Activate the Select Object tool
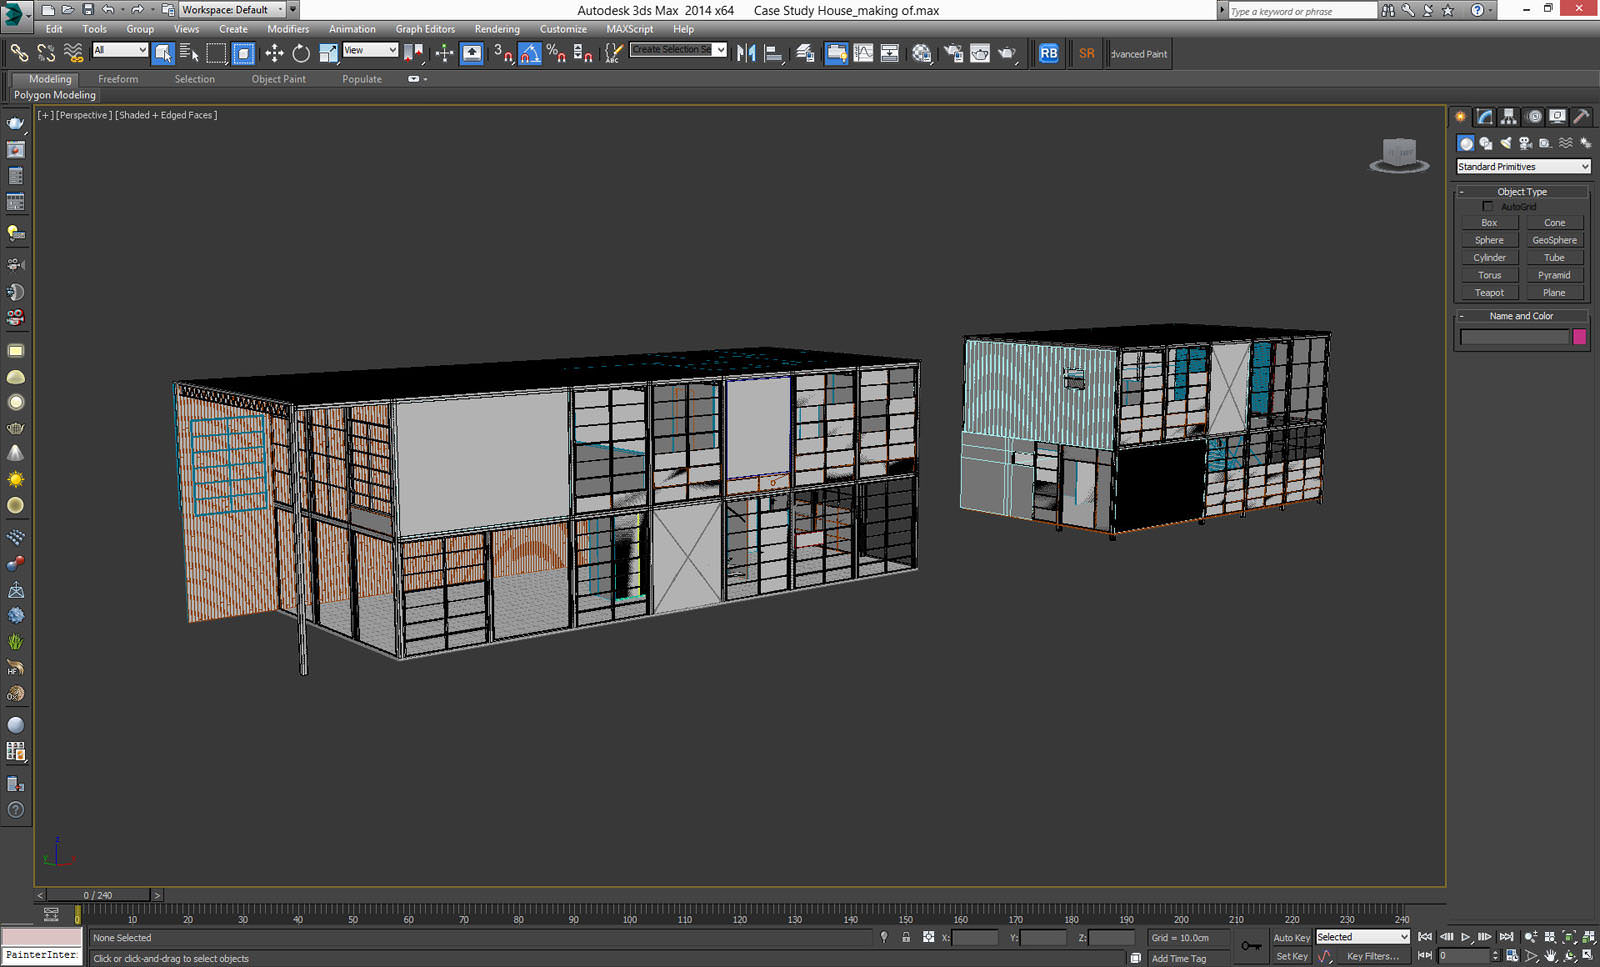The image size is (1600, 967). [x=163, y=53]
